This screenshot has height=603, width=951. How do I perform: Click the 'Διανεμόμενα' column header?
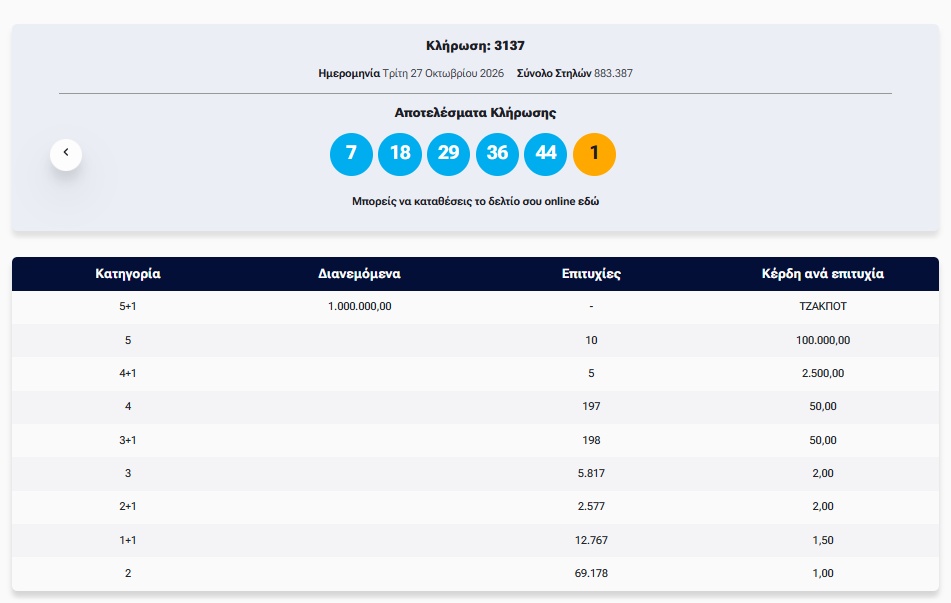(360, 274)
